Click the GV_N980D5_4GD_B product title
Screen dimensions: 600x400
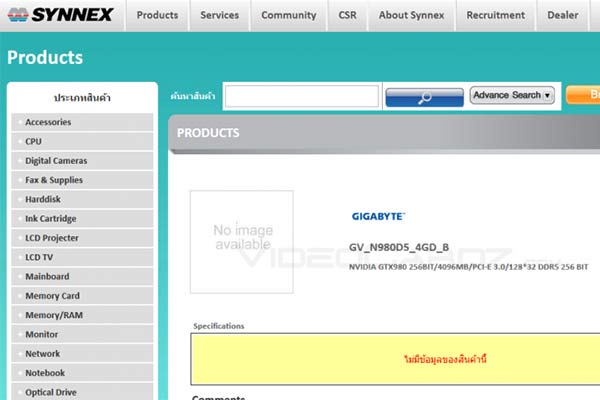click(399, 247)
